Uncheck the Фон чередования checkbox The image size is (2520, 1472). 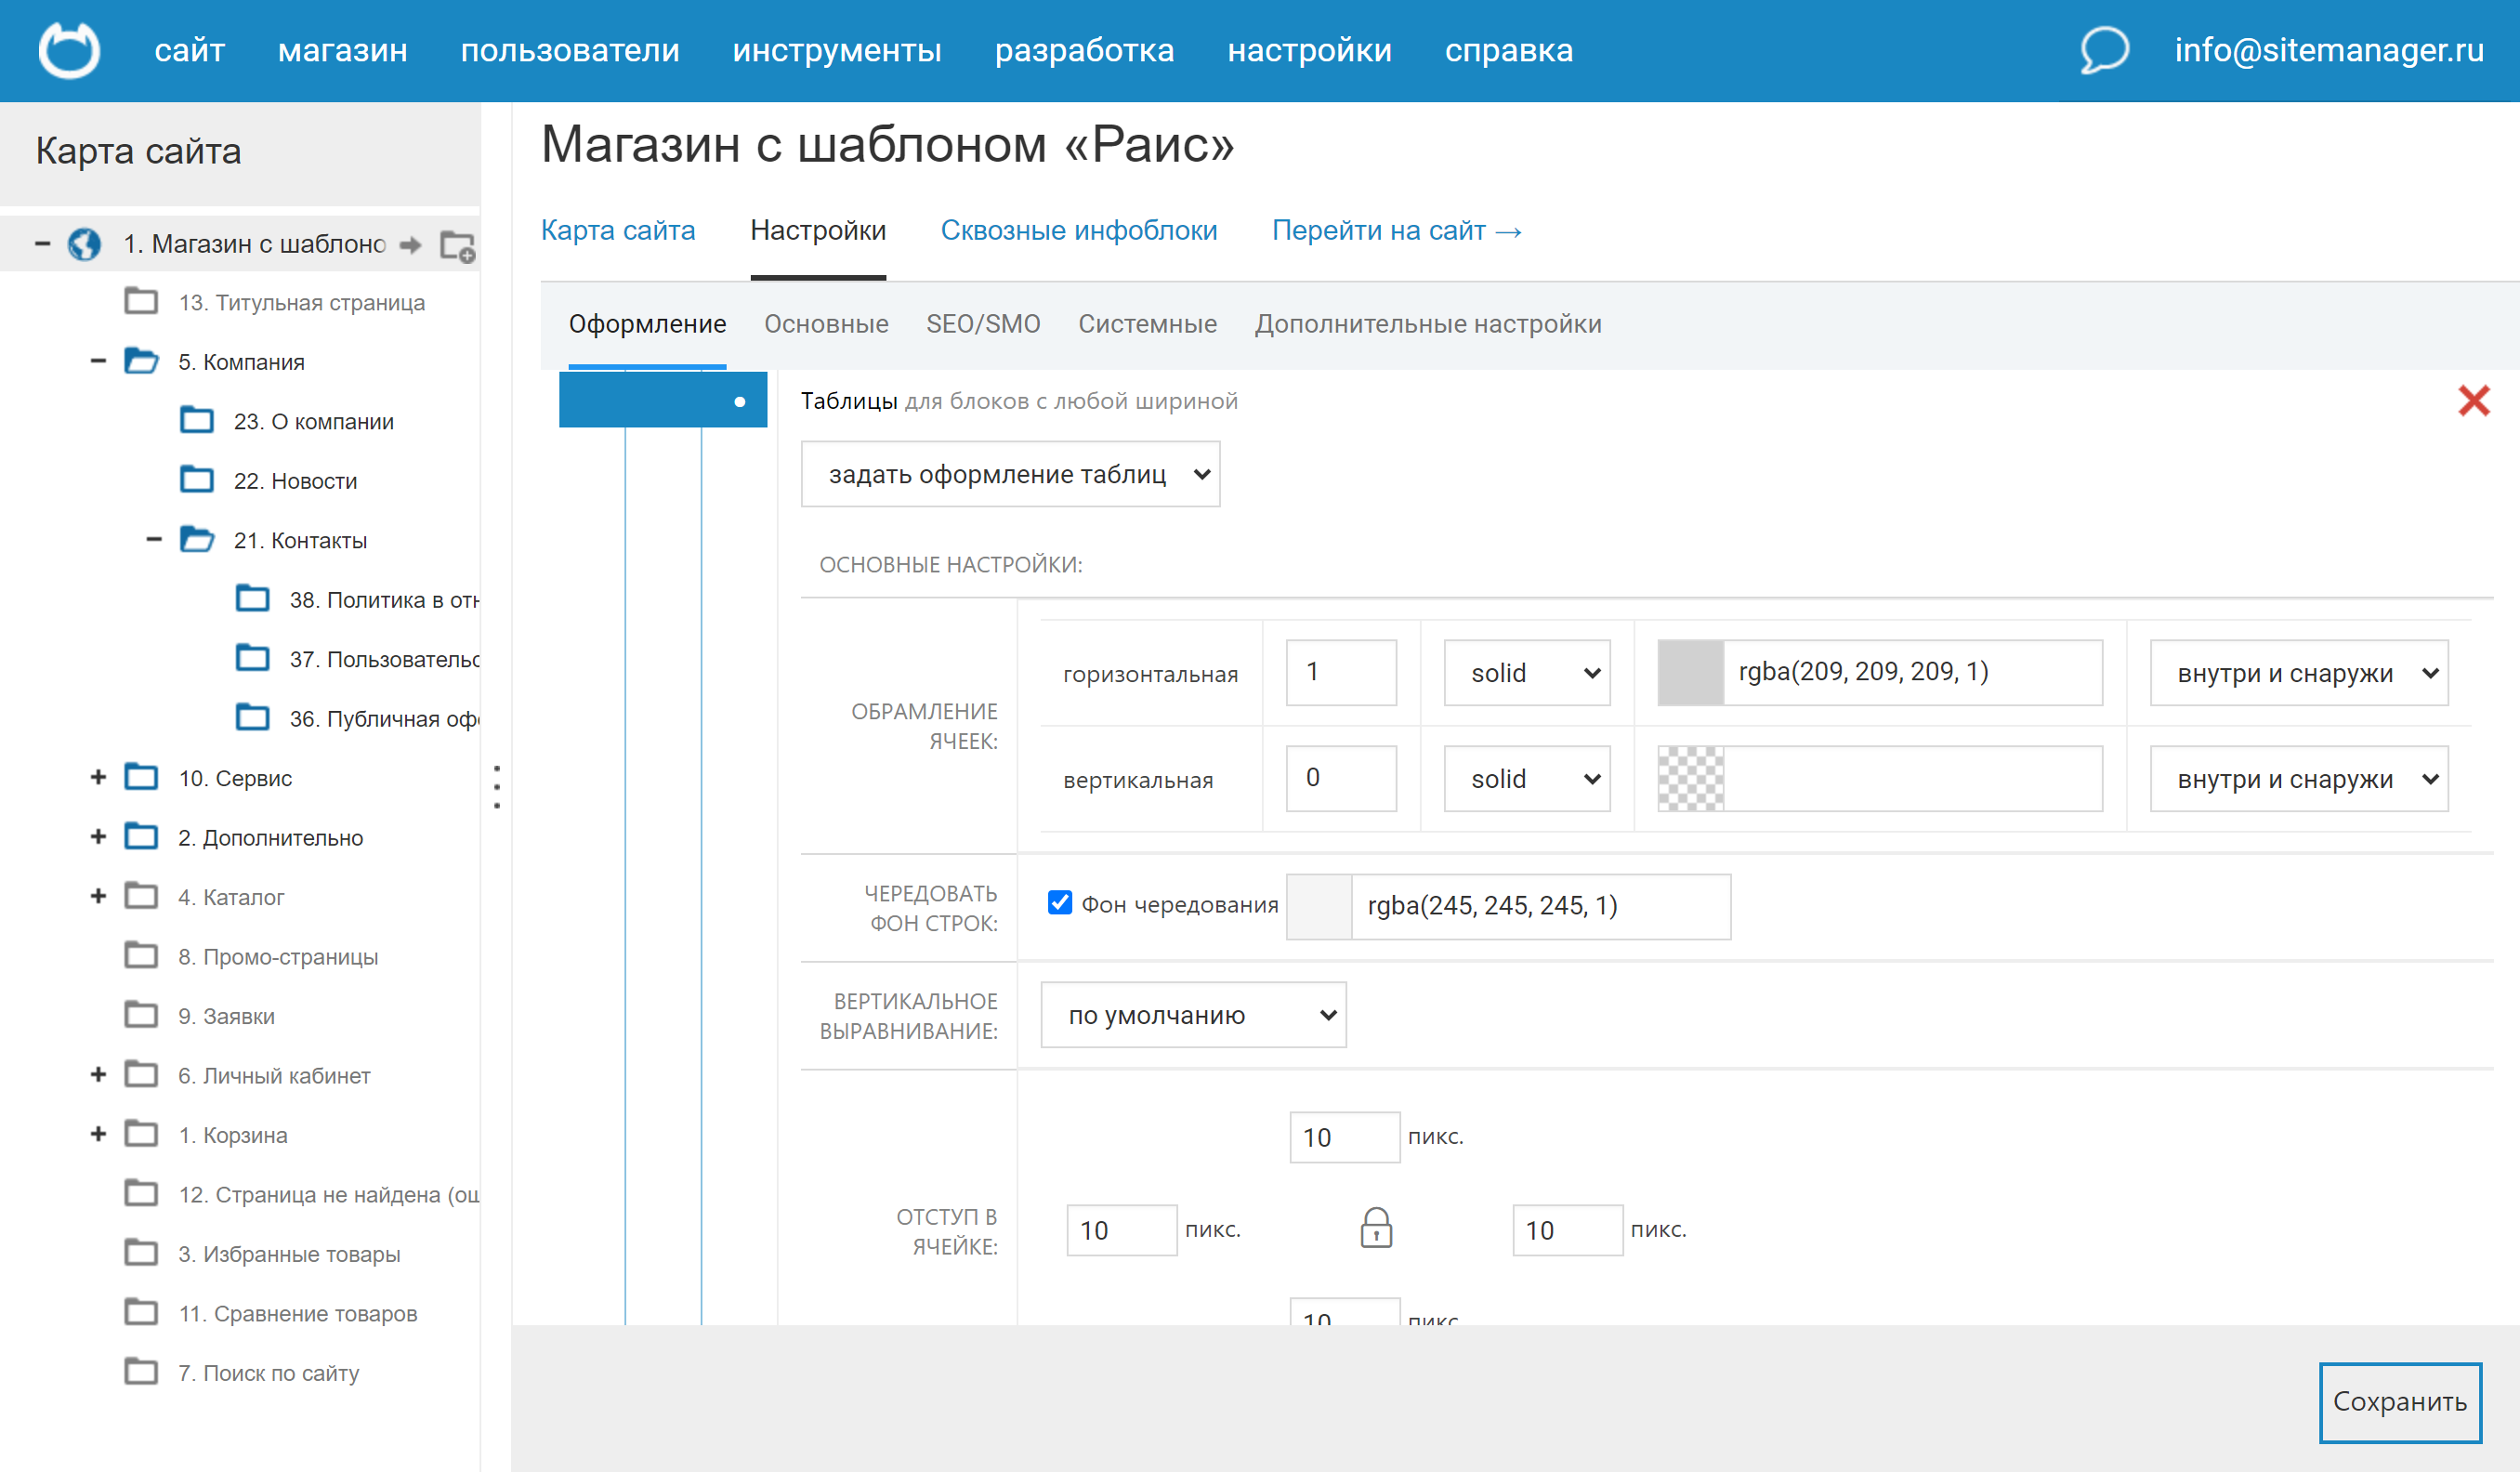tap(1060, 903)
